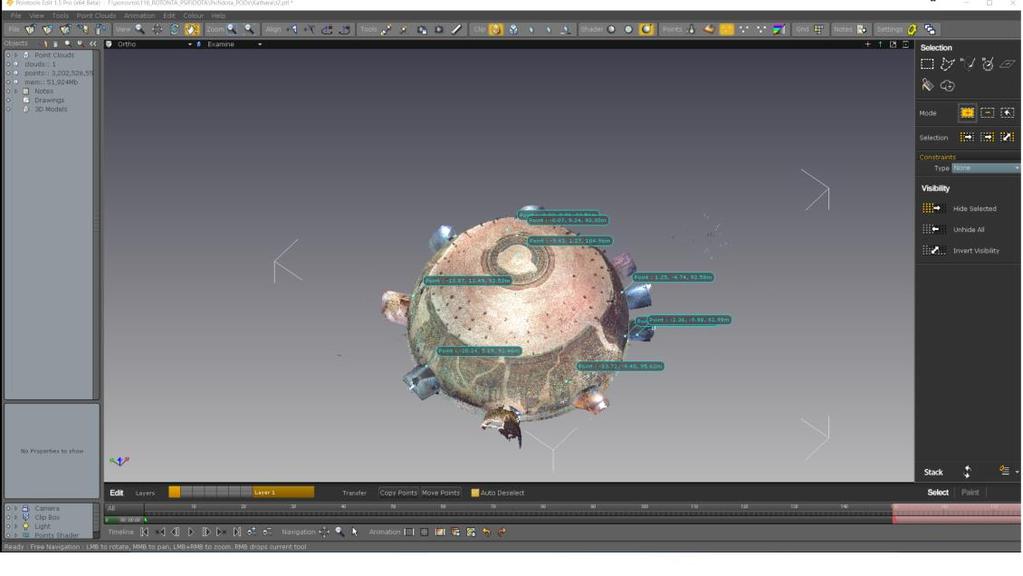The height and width of the screenshot is (576, 1023).
Task: Toggle the Auto Deselect checkbox
Action: [475, 493]
